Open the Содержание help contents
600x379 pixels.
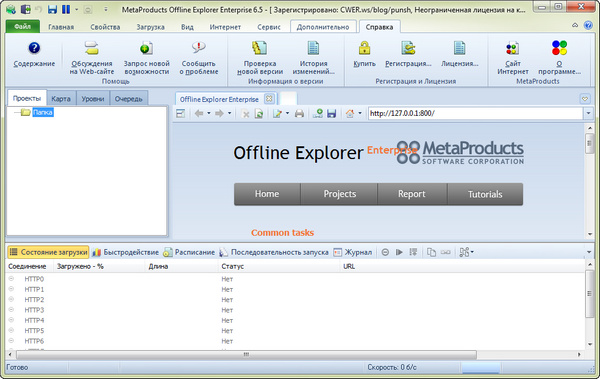pyautogui.click(x=34, y=54)
